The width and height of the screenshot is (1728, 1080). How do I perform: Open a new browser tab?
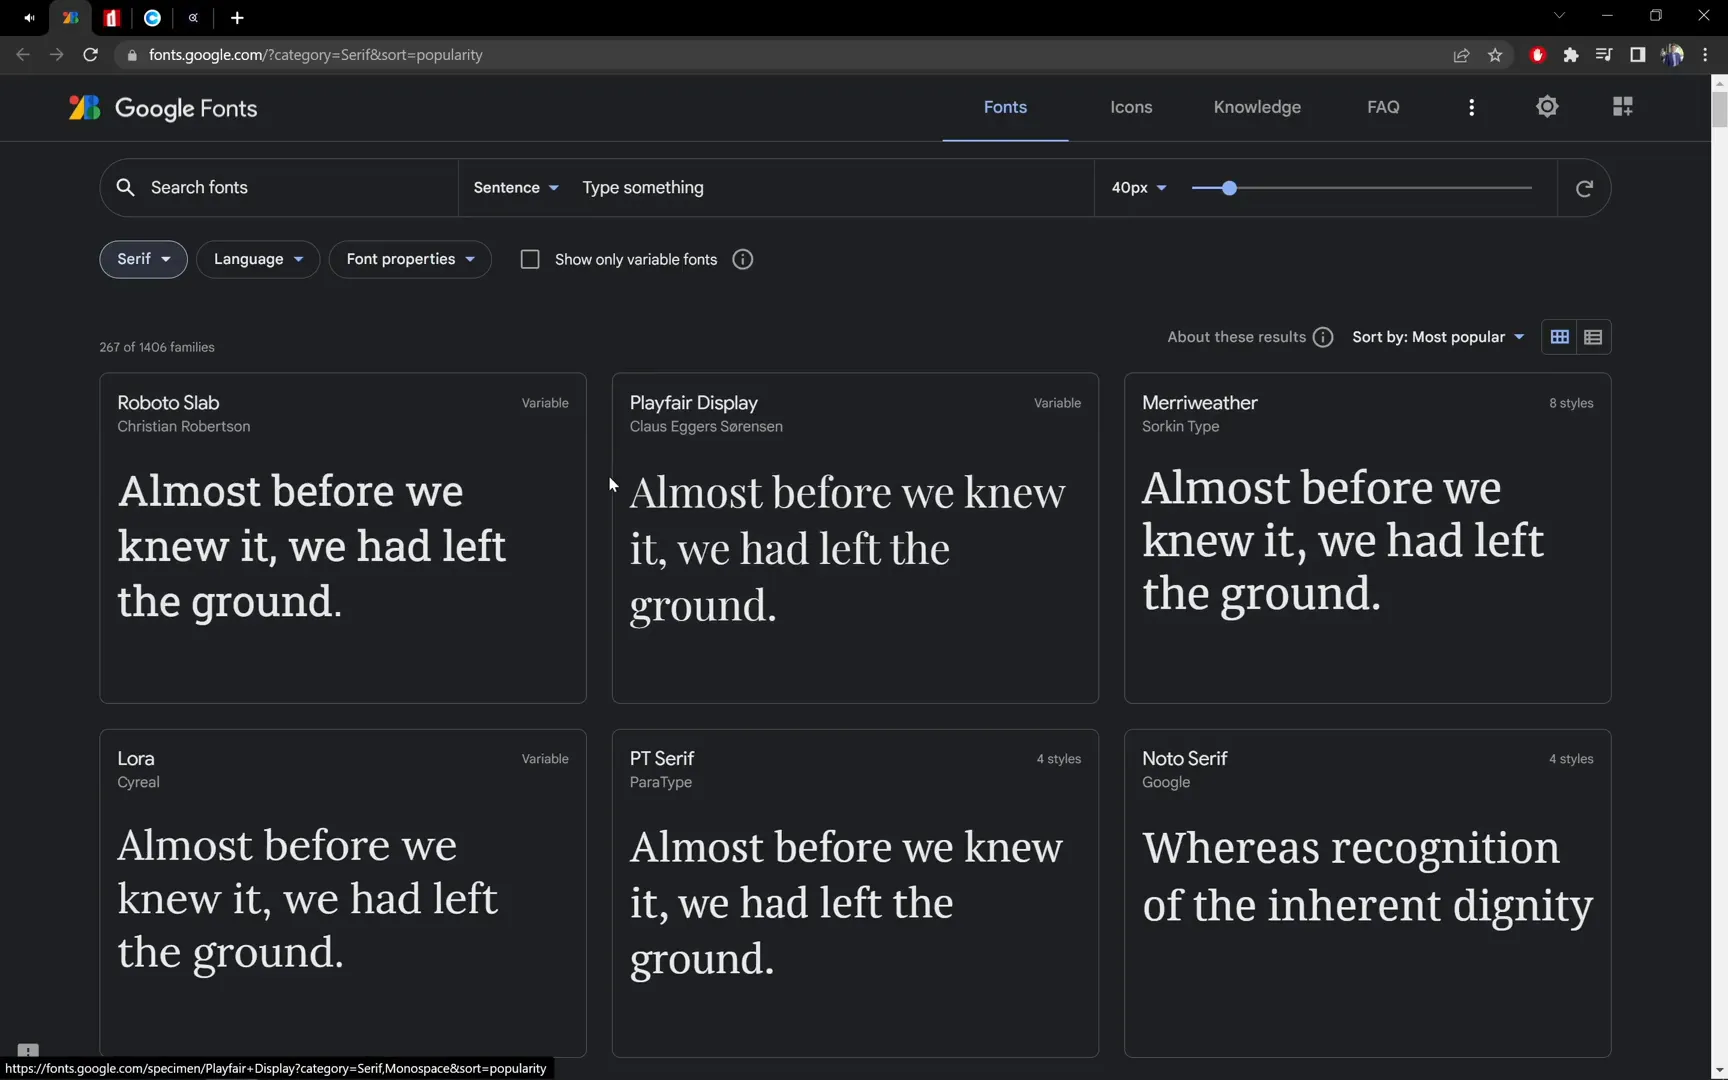click(x=237, y=18)
